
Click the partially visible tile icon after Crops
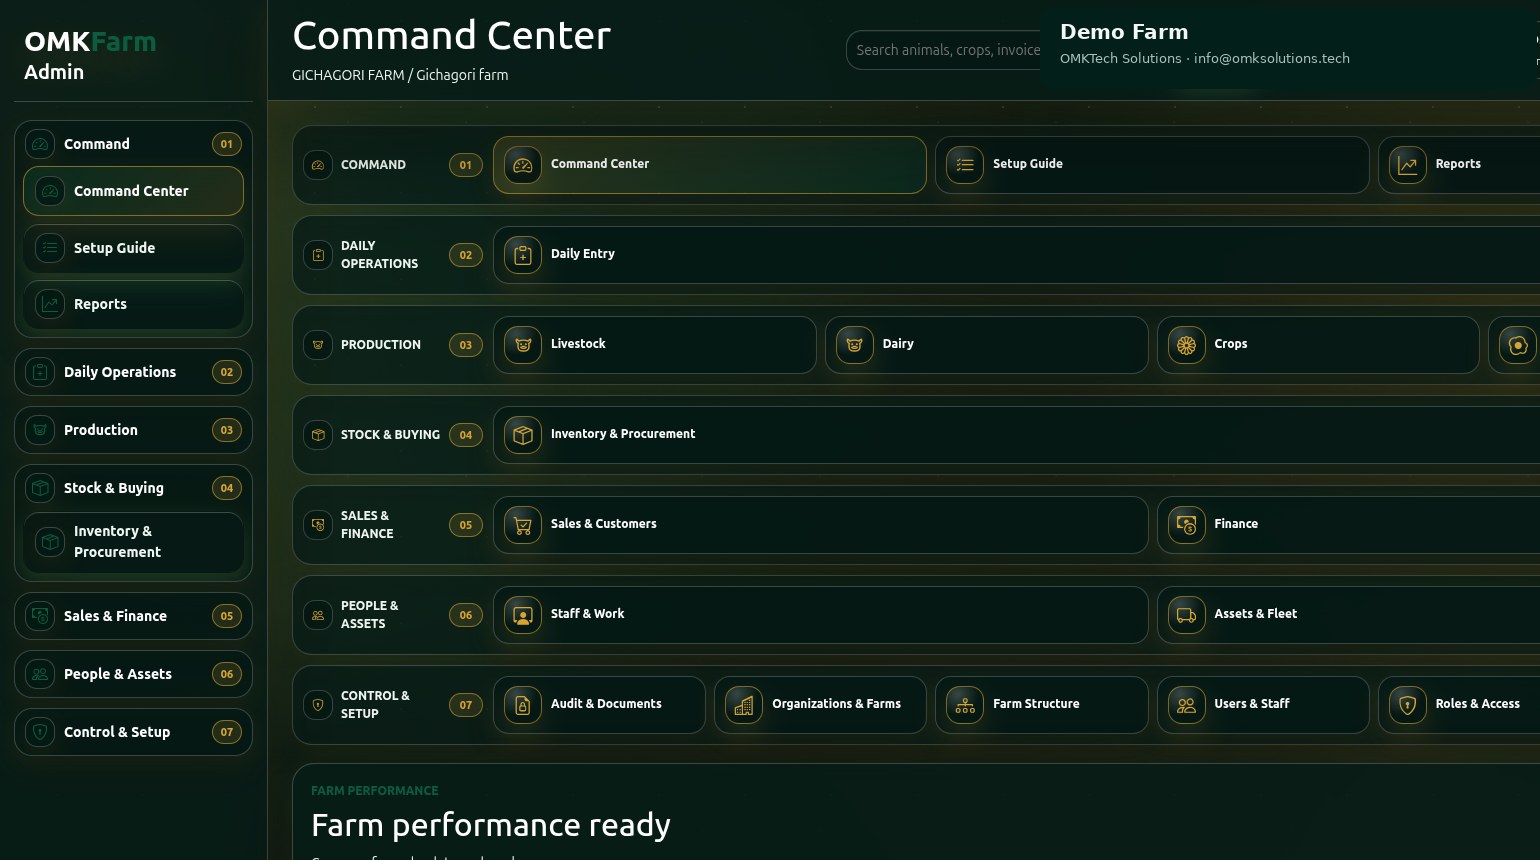(x=1518, y=345)
